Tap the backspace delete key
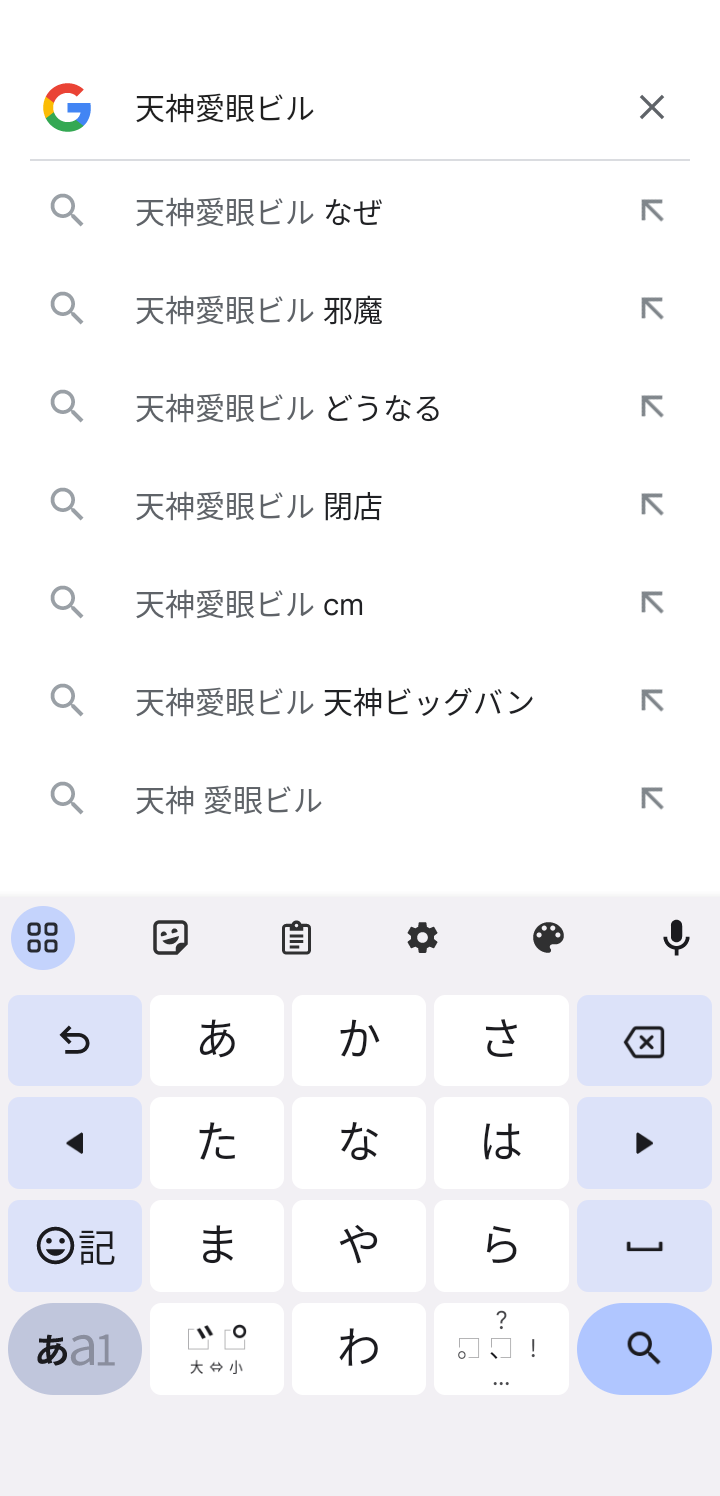 pos(644,1041)
